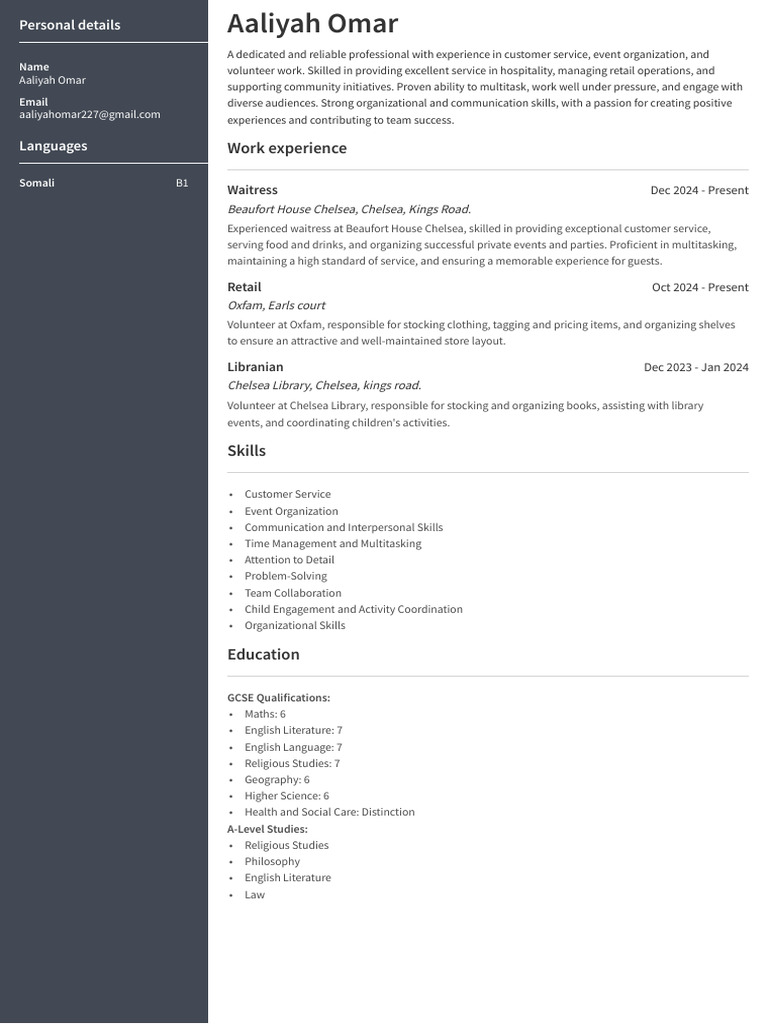Click the Beaufort House Chelsea employer line
Screen dimensions: 768x1024
tap(349, 209)
